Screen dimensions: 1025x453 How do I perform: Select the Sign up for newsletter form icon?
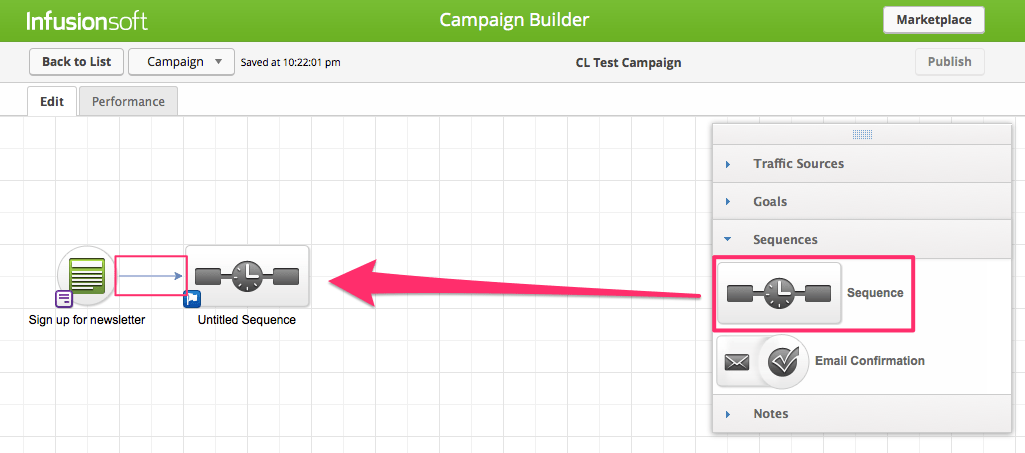88,275
